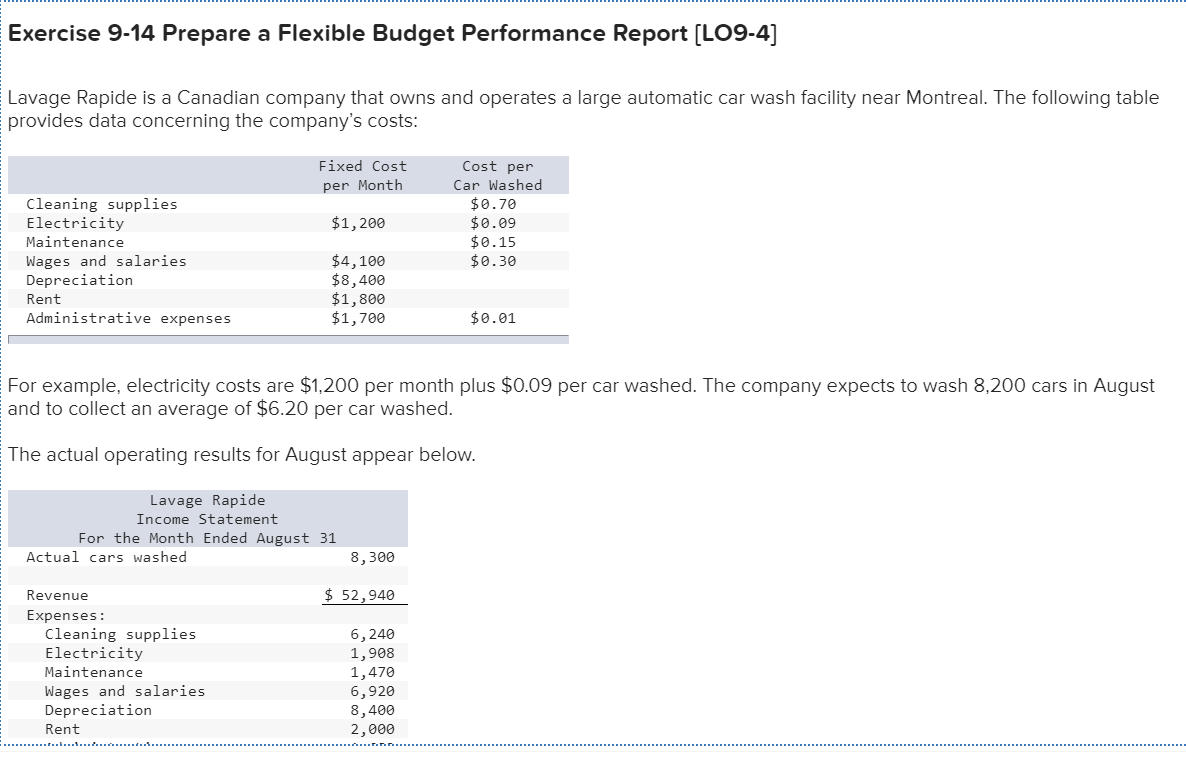Click the Income Statement header
1186x757 pixels.
(x=207, y=519)
